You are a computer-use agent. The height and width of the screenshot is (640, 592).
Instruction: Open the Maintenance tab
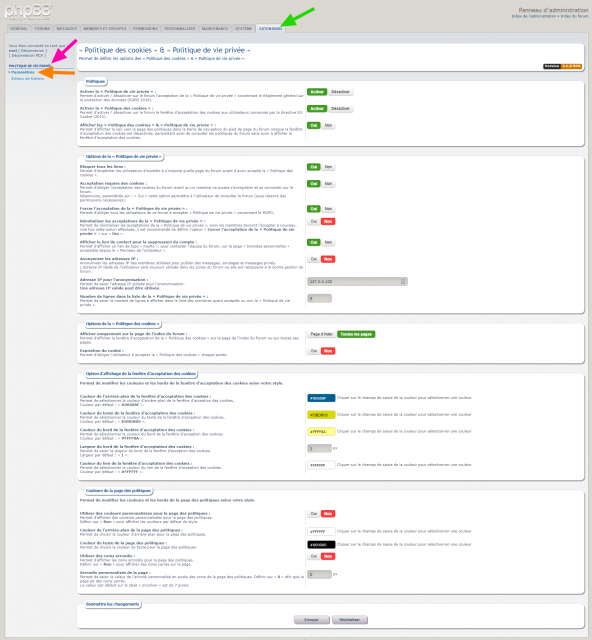pyautogui.click(x=215, y=29)
